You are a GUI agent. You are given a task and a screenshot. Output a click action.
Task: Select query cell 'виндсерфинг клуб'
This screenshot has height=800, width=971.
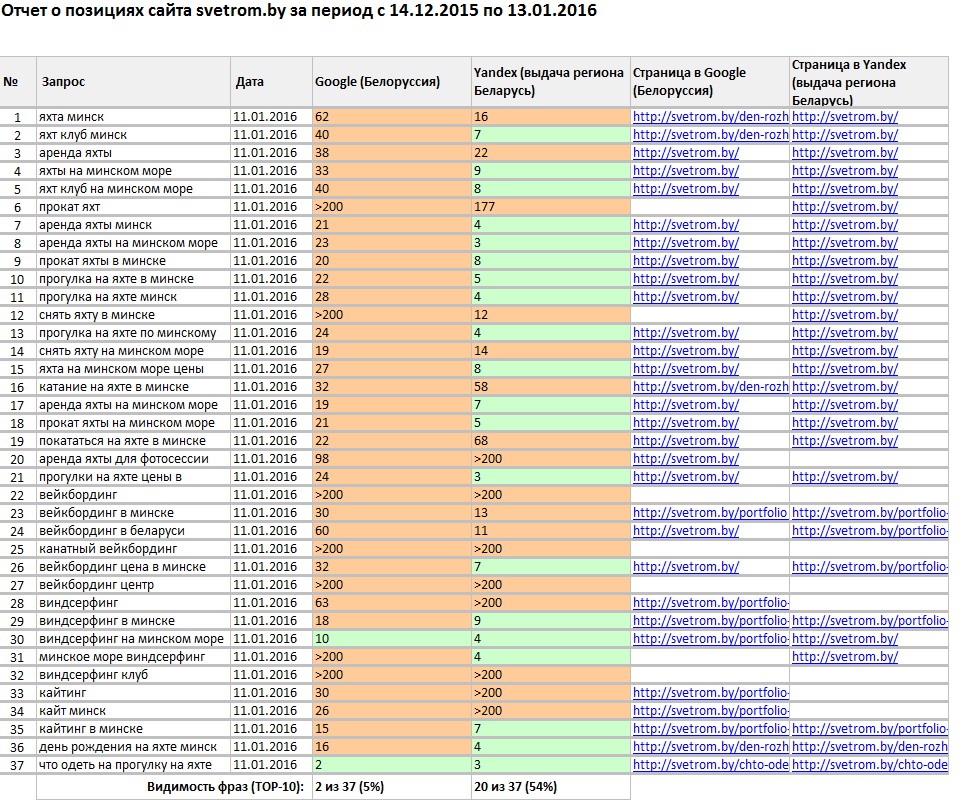(133, 674)
